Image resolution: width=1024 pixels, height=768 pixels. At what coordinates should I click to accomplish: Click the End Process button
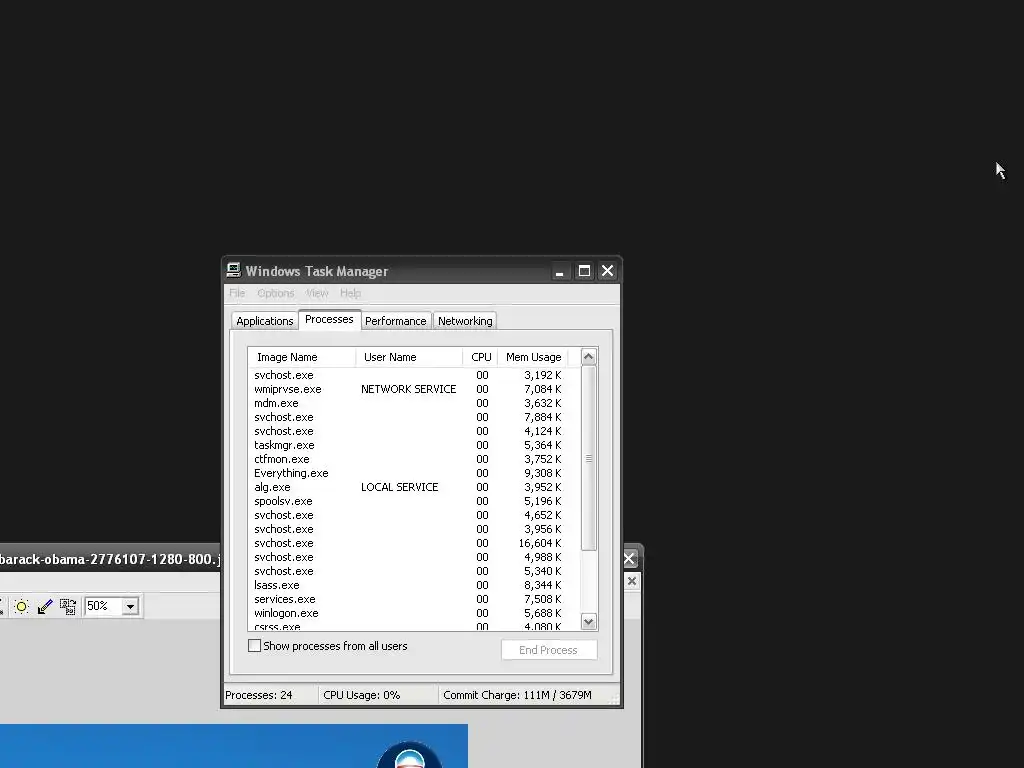[549, 650]
